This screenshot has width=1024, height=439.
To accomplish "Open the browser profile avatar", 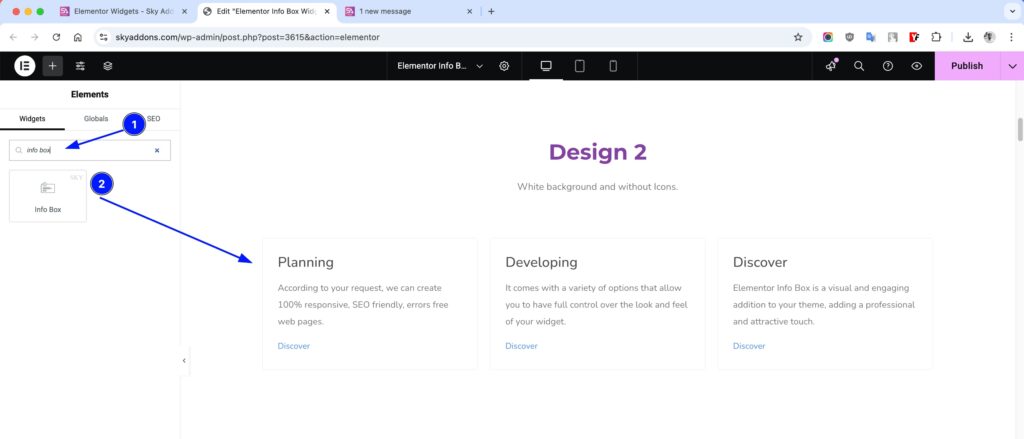I will [x=989, y=37].
